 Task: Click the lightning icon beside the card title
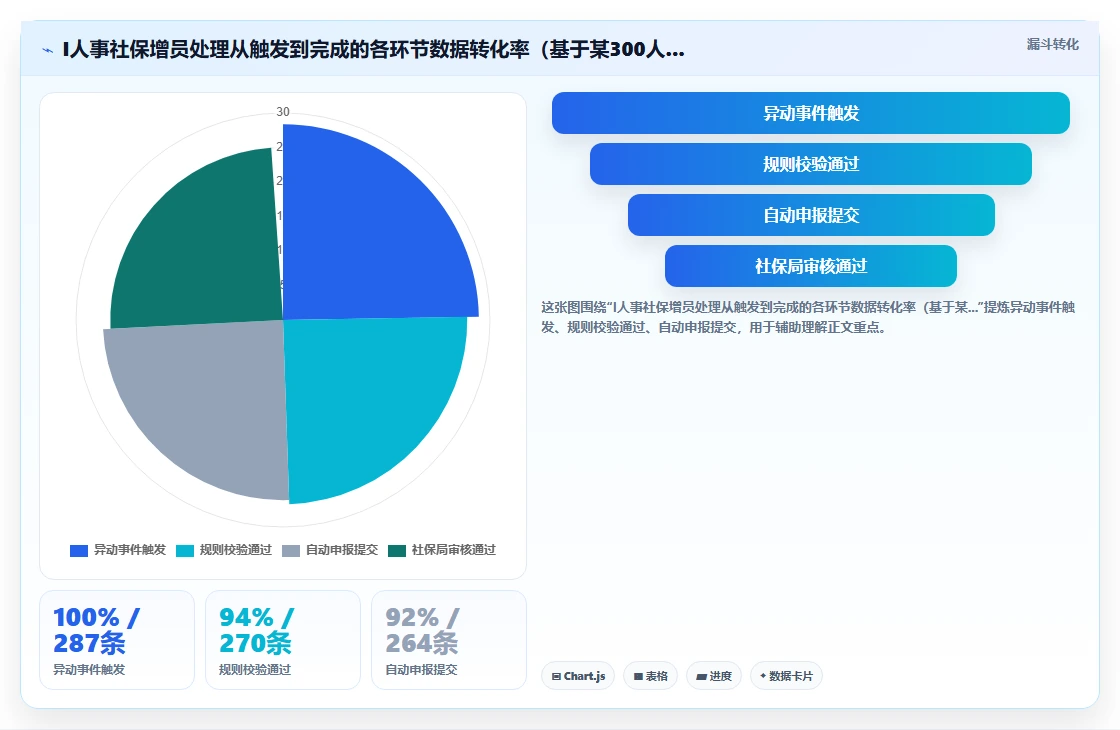pos(48,50)
